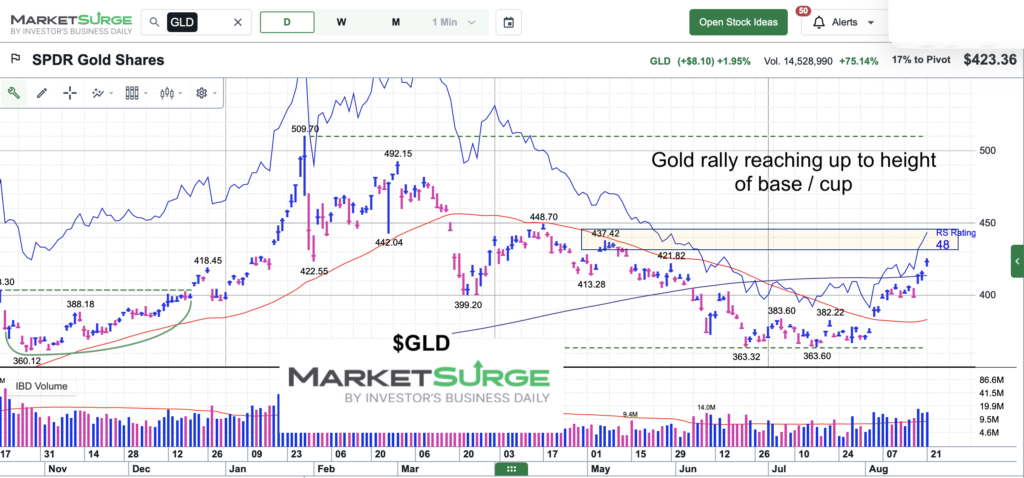Click the SPDR Gold Shares title

point(98,60)
